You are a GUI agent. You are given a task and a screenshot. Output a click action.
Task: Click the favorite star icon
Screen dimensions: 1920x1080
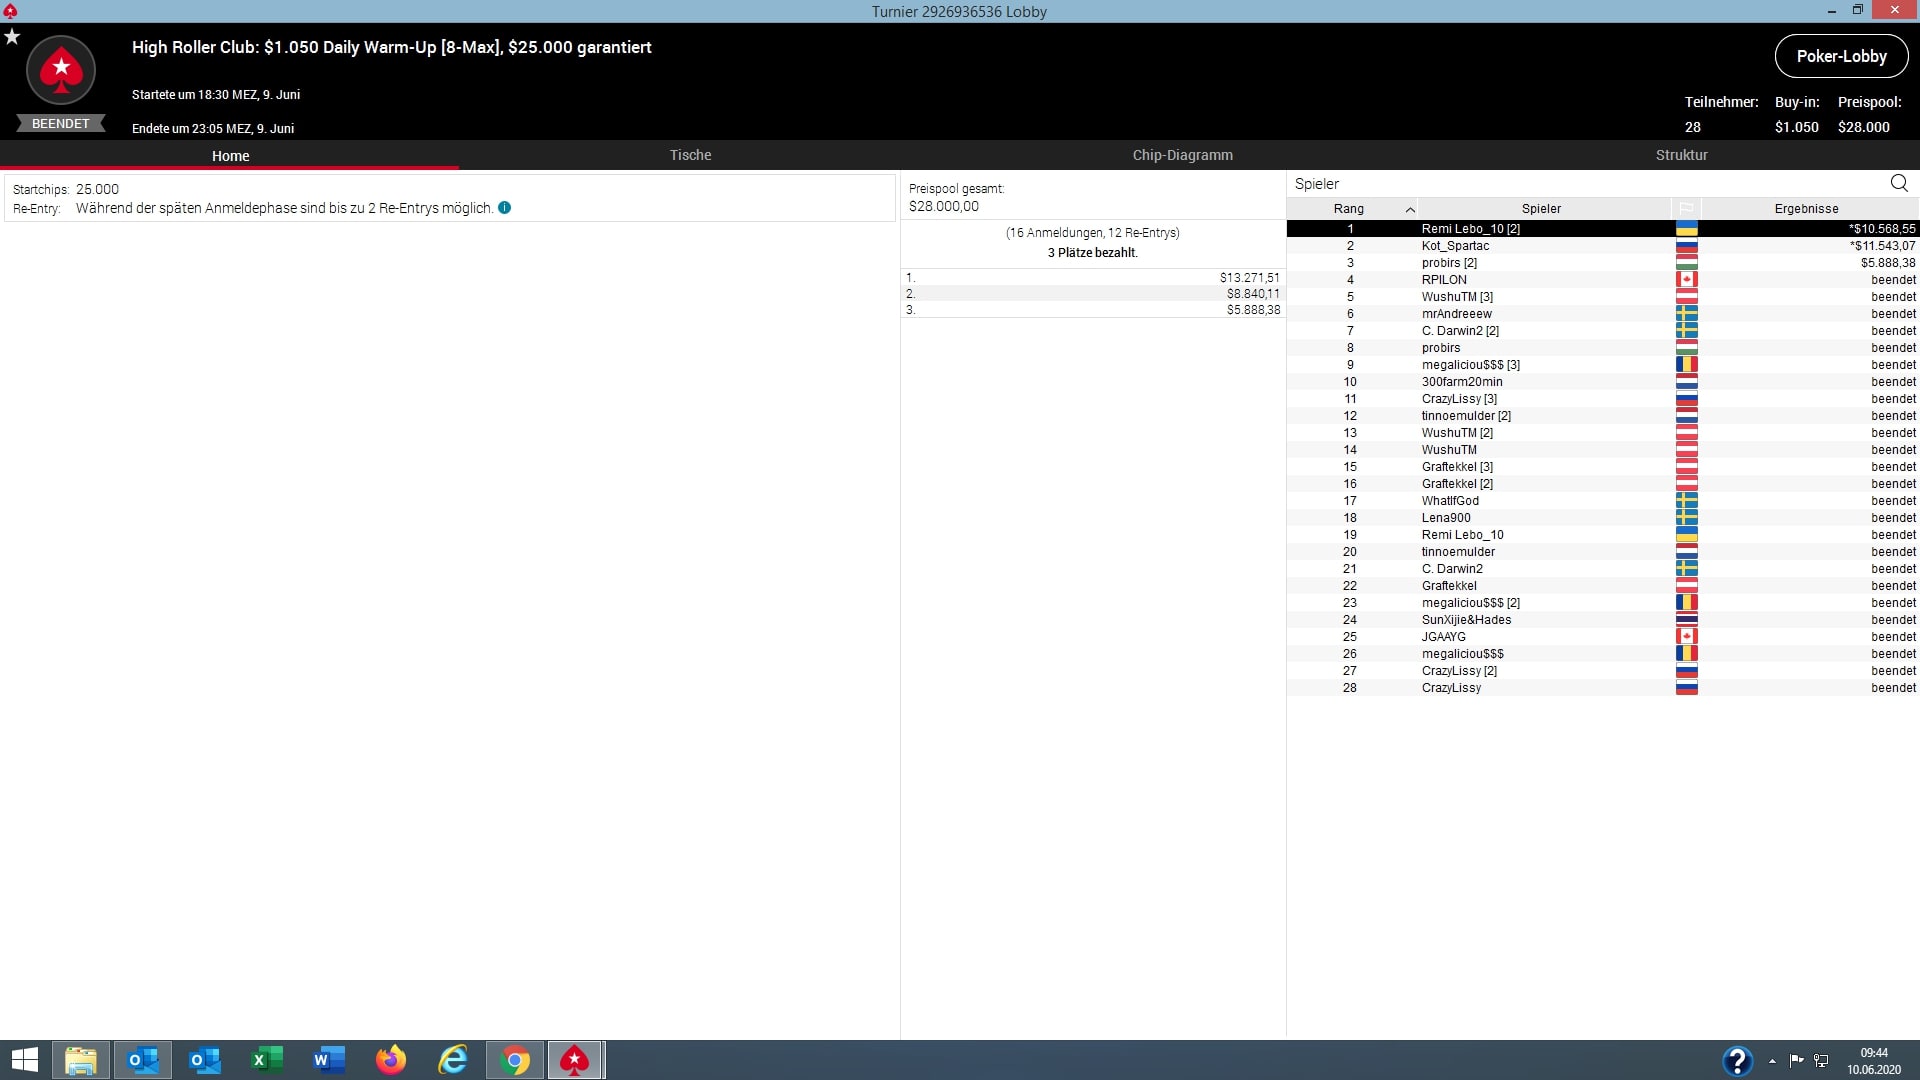12,37
